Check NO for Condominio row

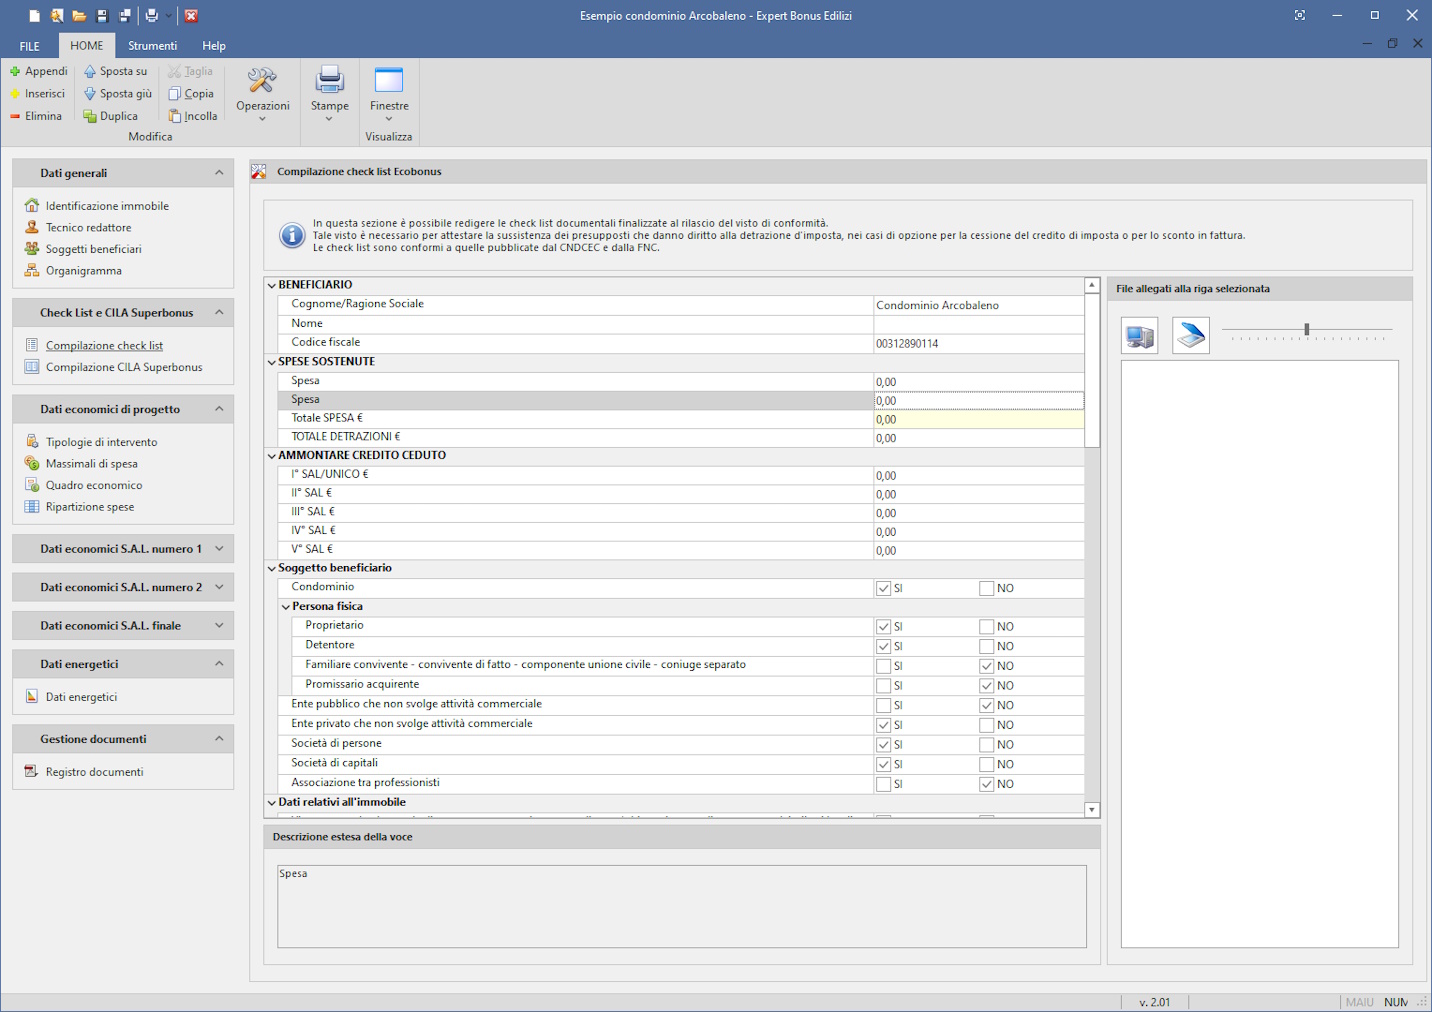click(x=986, y=588)
